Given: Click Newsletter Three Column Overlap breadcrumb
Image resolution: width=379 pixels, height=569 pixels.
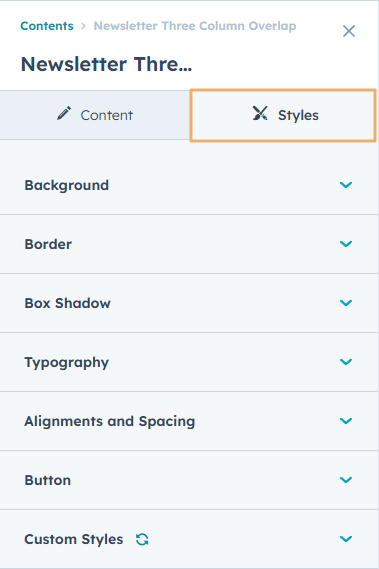Looking at the screenshot, I should point(195,26).
